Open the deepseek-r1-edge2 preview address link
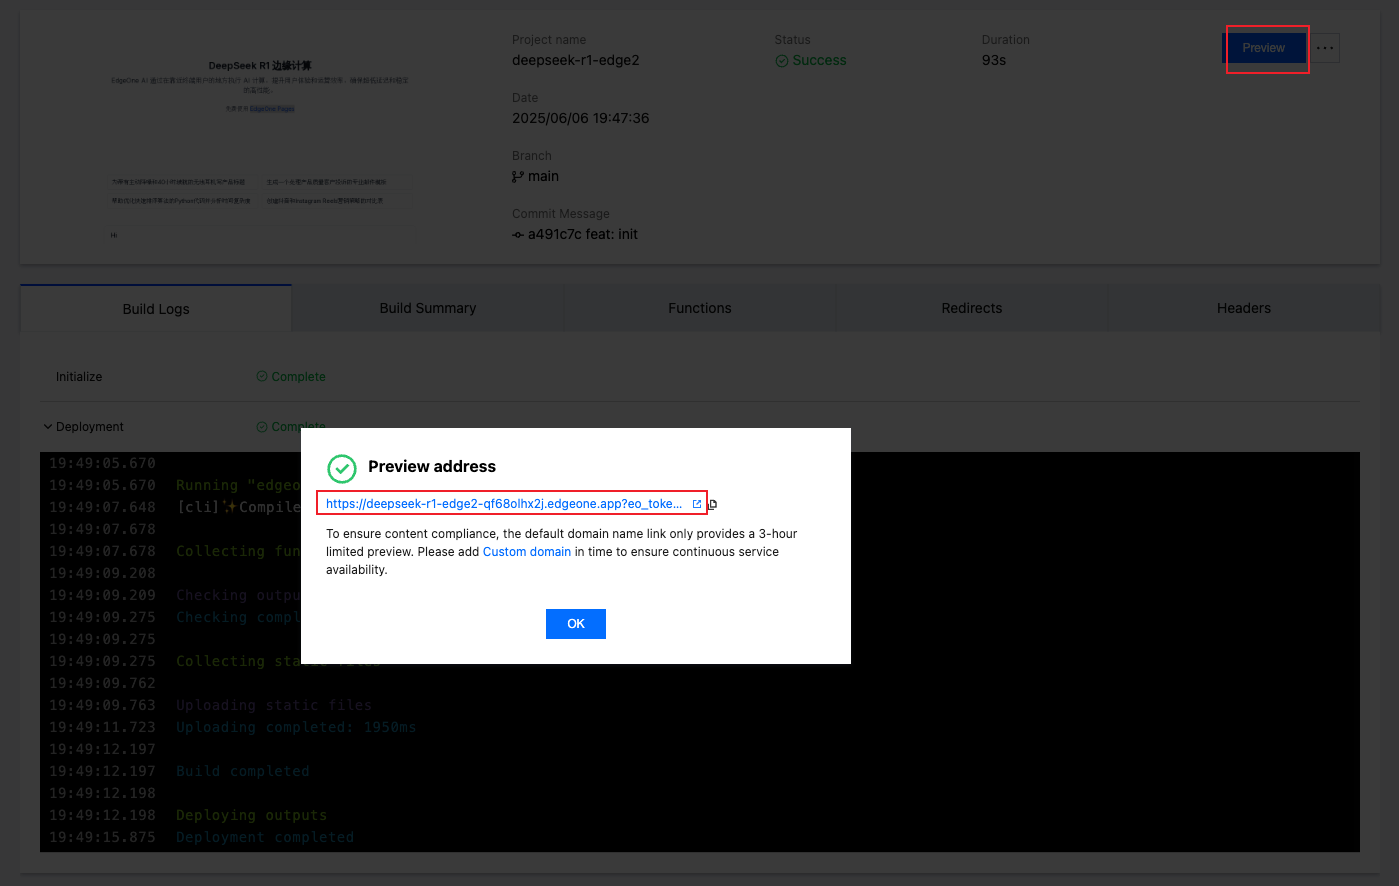Viewport: 1399px width, 886px height. (504, 504)
